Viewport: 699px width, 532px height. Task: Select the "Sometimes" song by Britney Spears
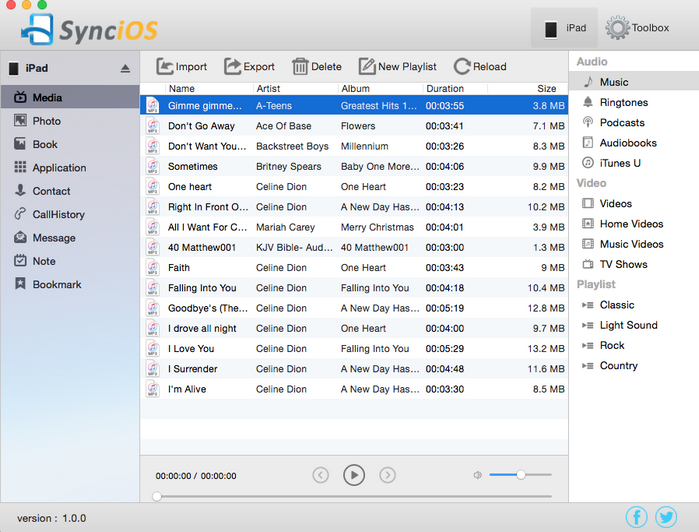click(x=354, y=166)
